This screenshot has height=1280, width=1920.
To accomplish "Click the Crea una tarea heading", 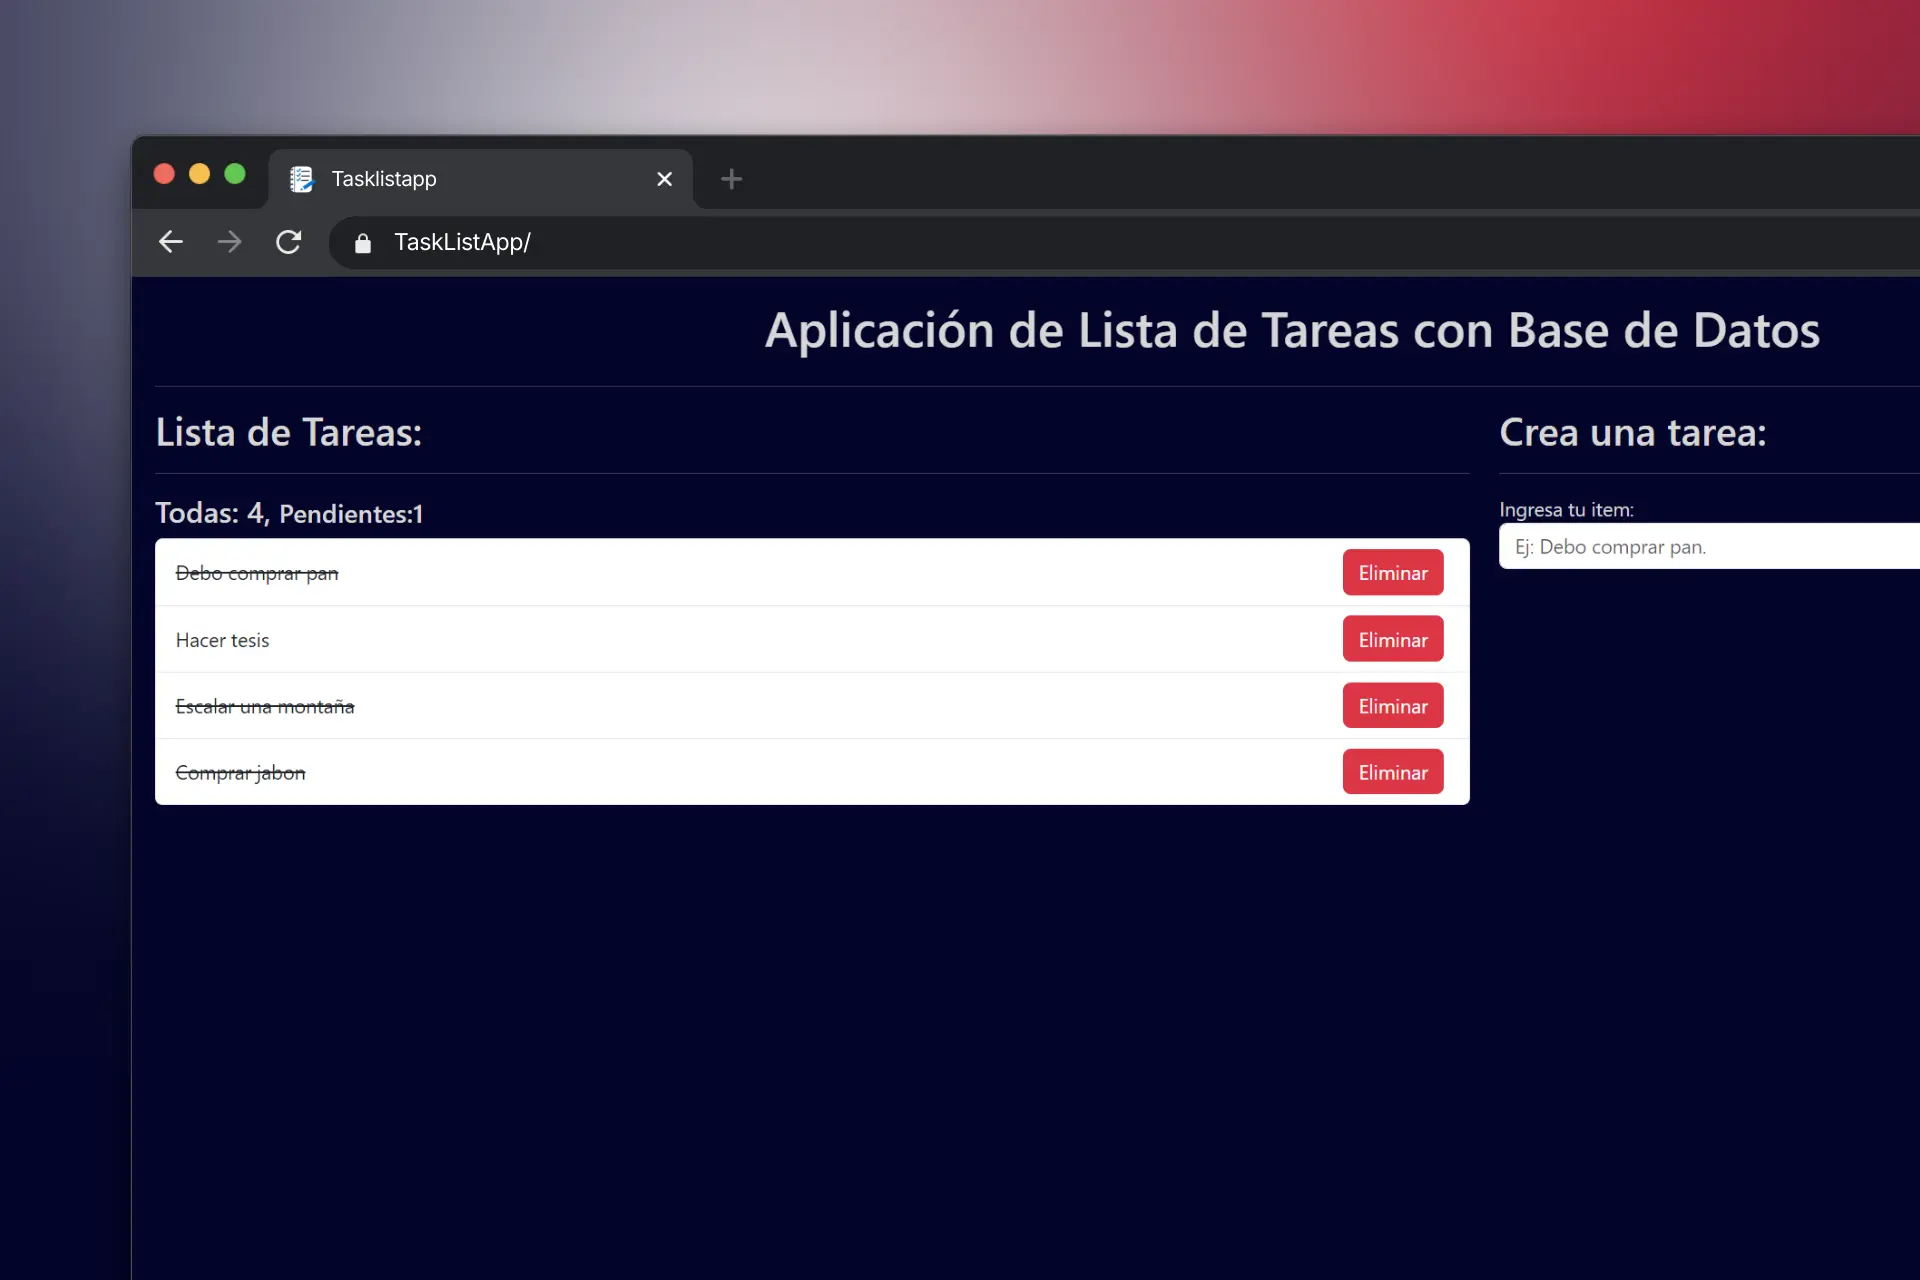I will click(1632, 433).
